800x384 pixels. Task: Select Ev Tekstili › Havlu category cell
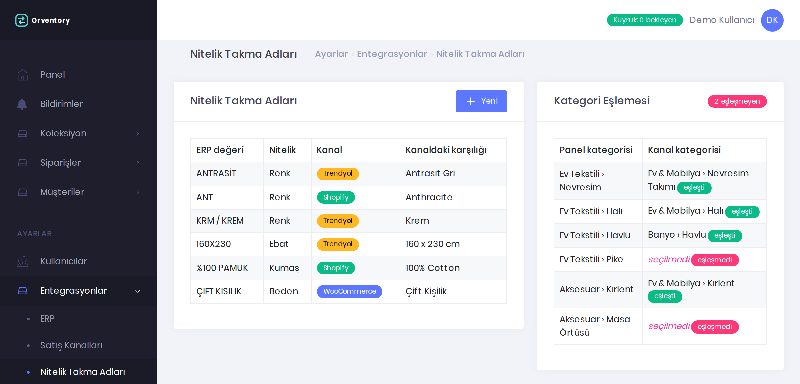pyautogui.click(x=598, y=236)
